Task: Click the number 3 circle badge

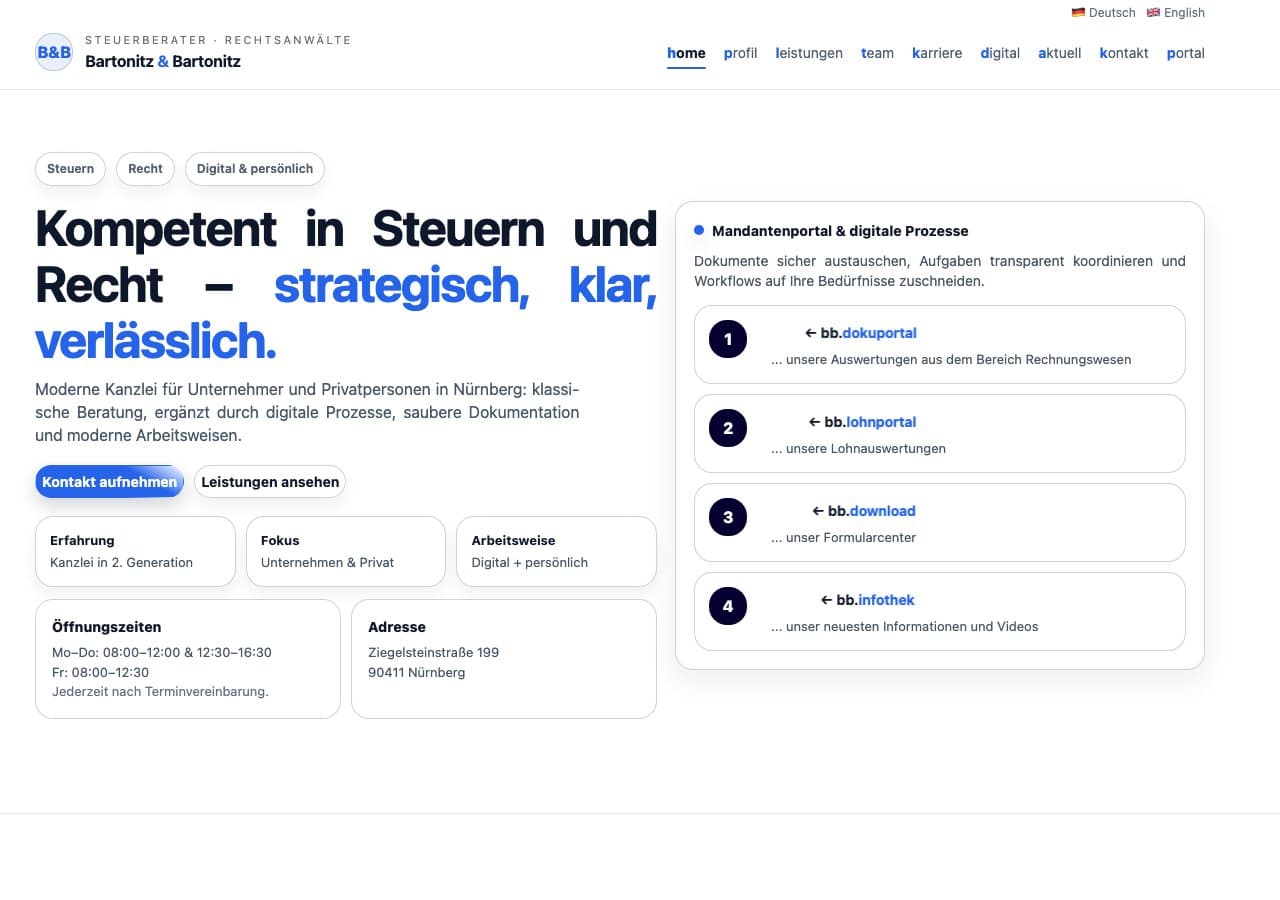Action: pyautogui.click(x=728, y=517)
